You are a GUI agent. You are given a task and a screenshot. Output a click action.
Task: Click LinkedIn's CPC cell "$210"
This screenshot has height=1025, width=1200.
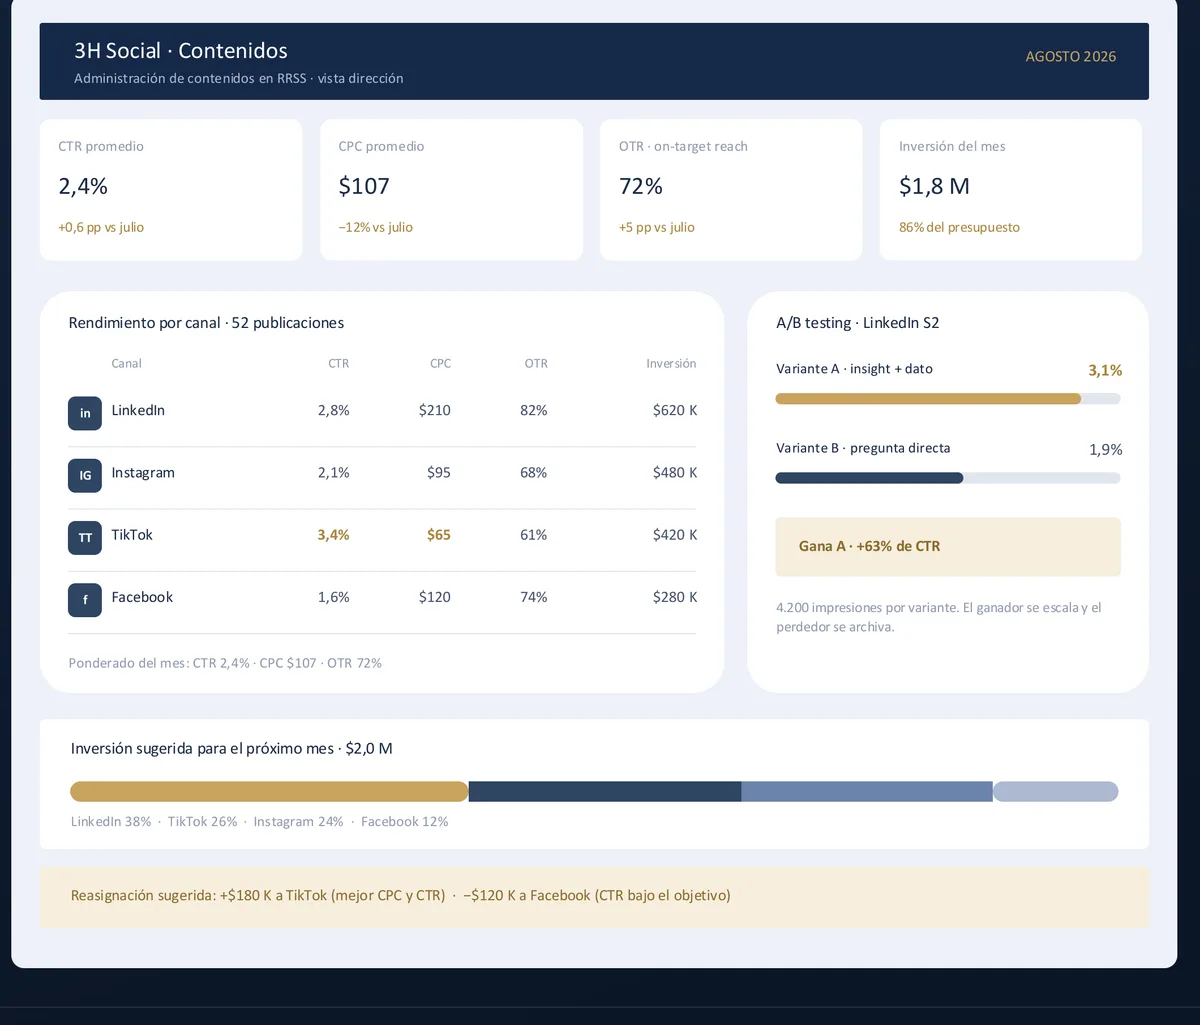tap(435, 411)
